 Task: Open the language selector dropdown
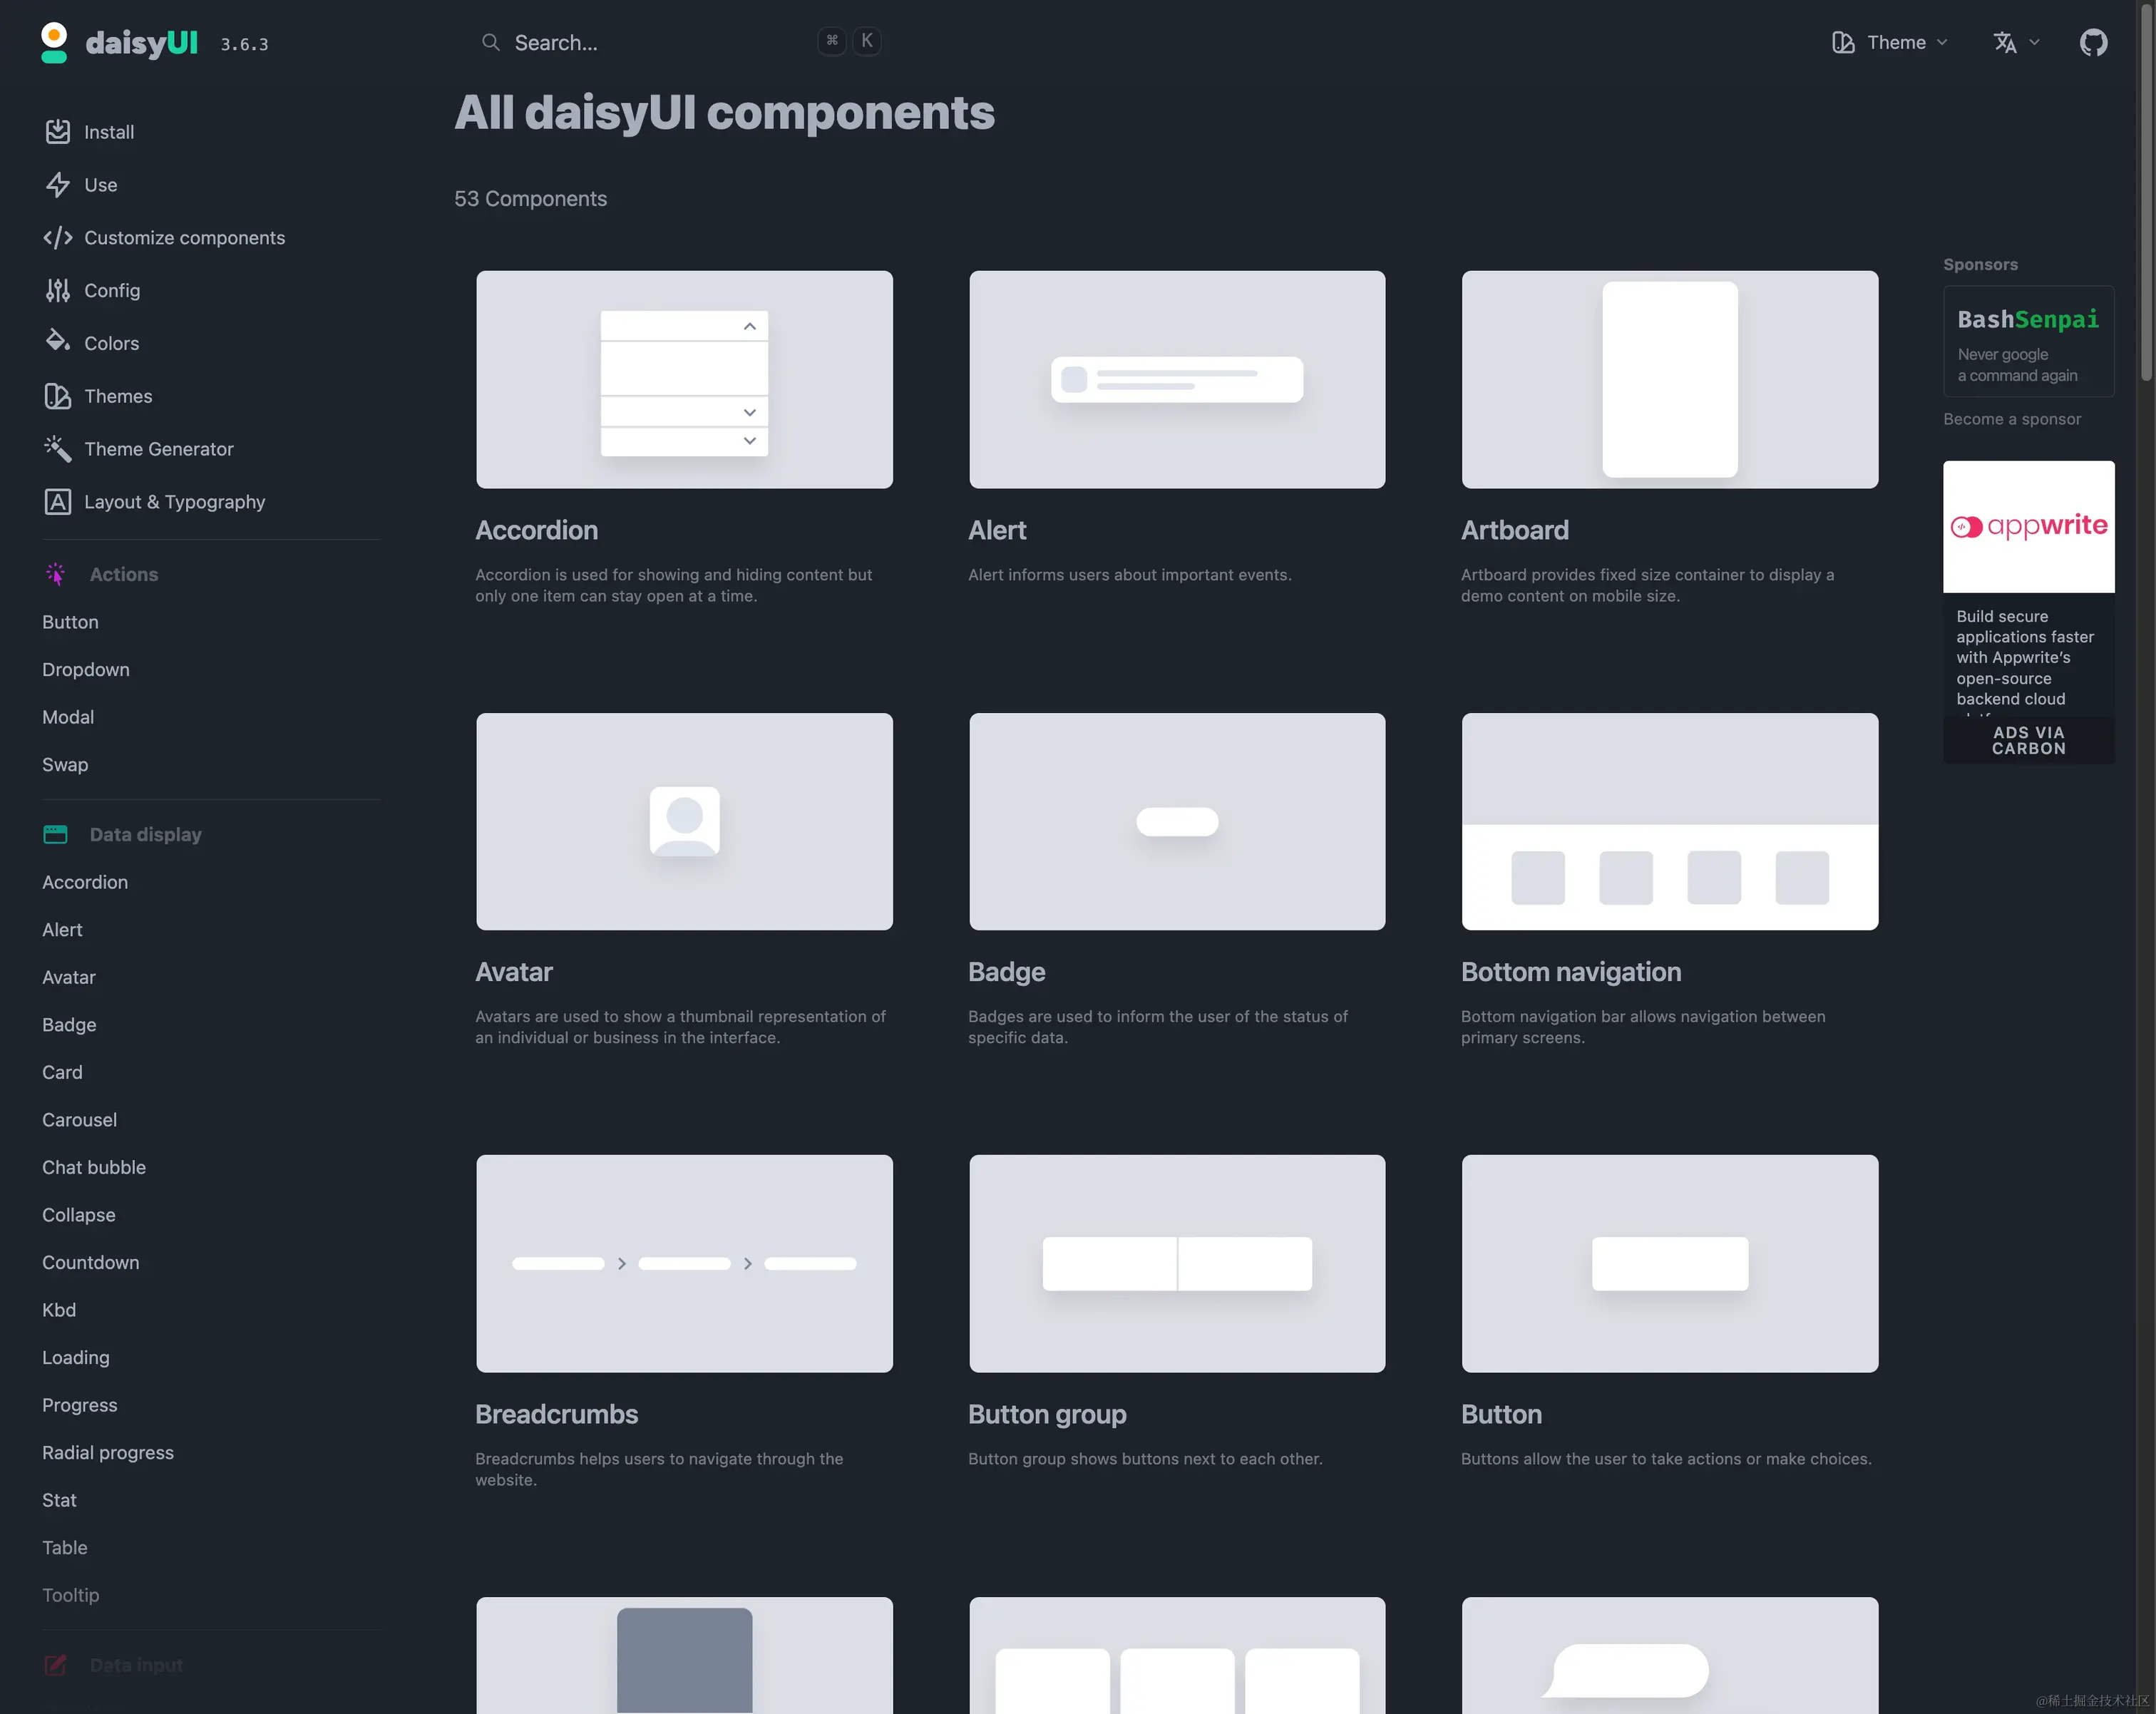pyautogui.click(x=2016, y=42)
